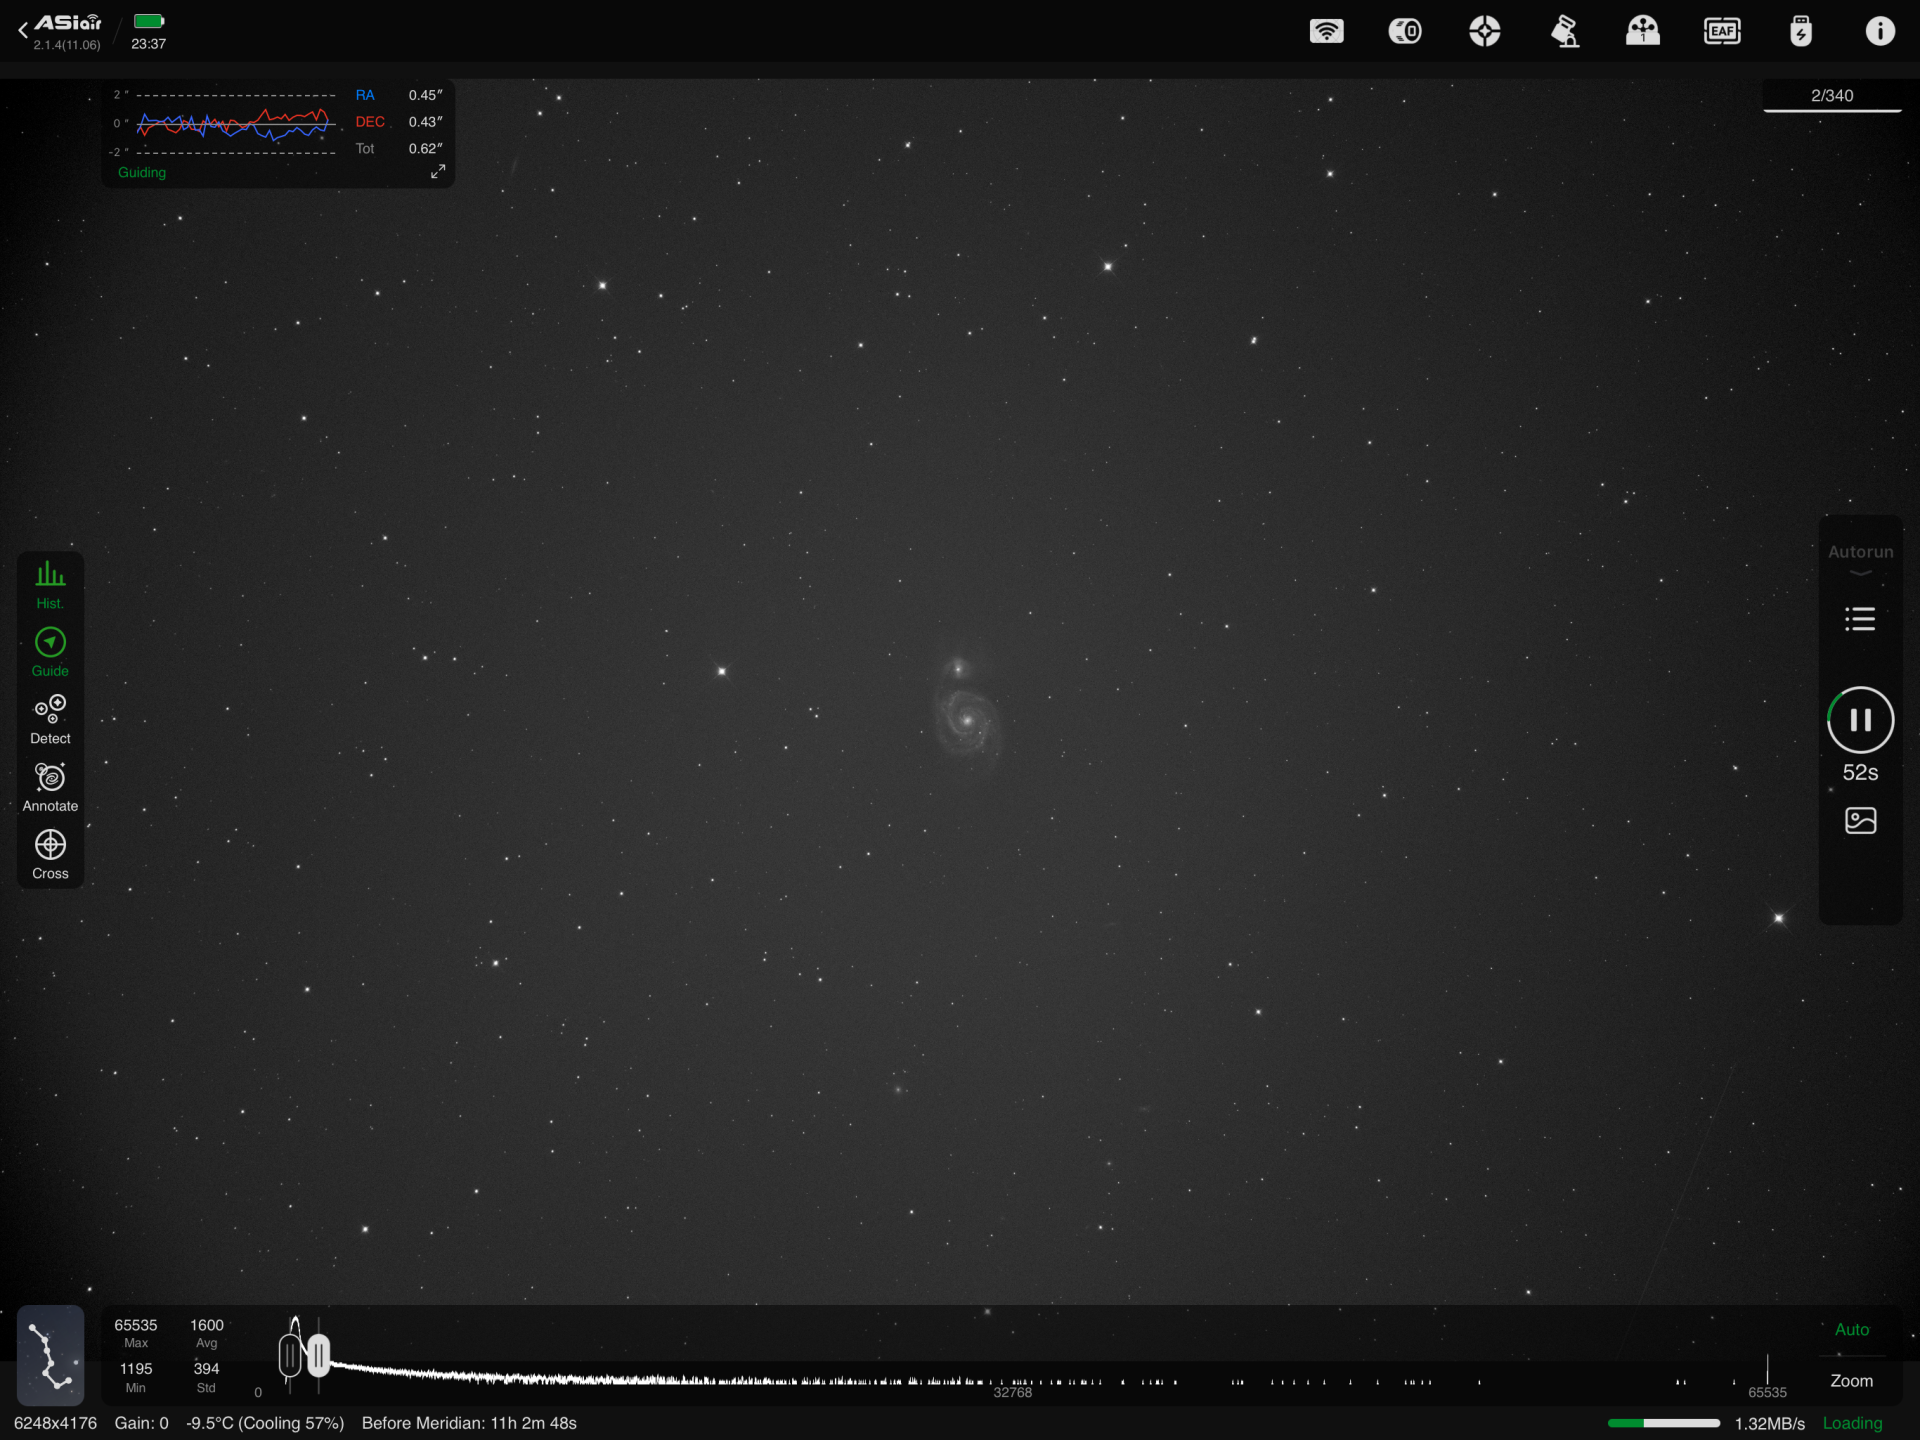Image resolution: width=1920 pixels, height=1440 pixels.
Task: Open the sky atlas constellation thumbnail
Action: 50,1355
